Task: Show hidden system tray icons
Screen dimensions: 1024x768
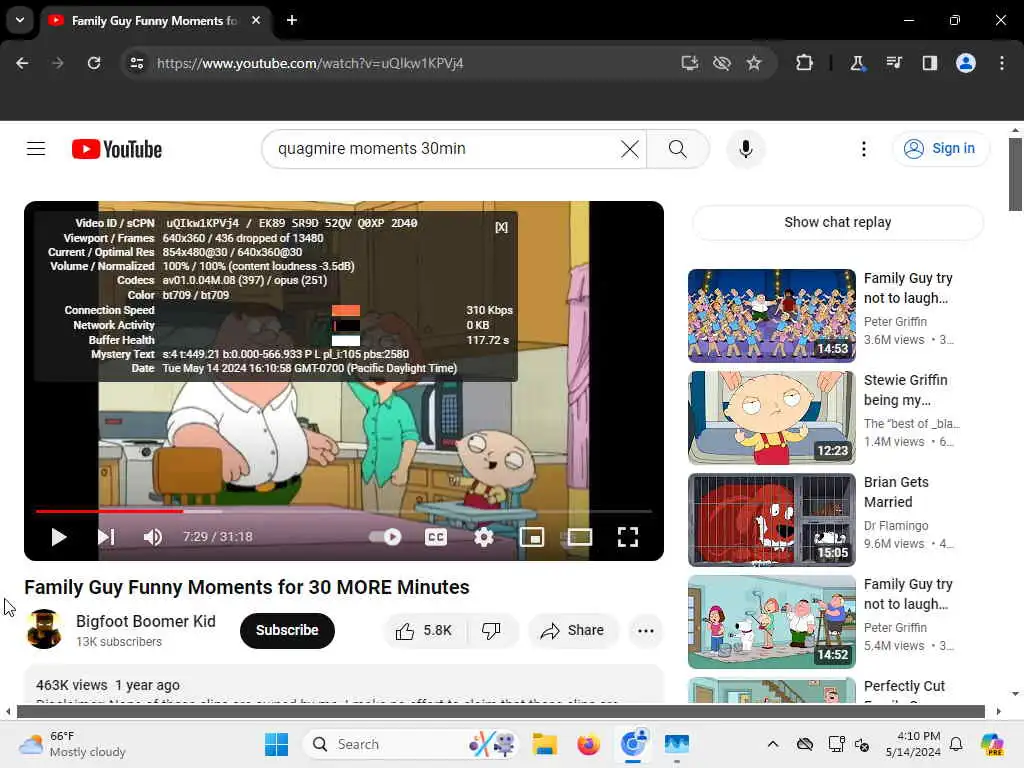Action: click(x=773, y=744)
